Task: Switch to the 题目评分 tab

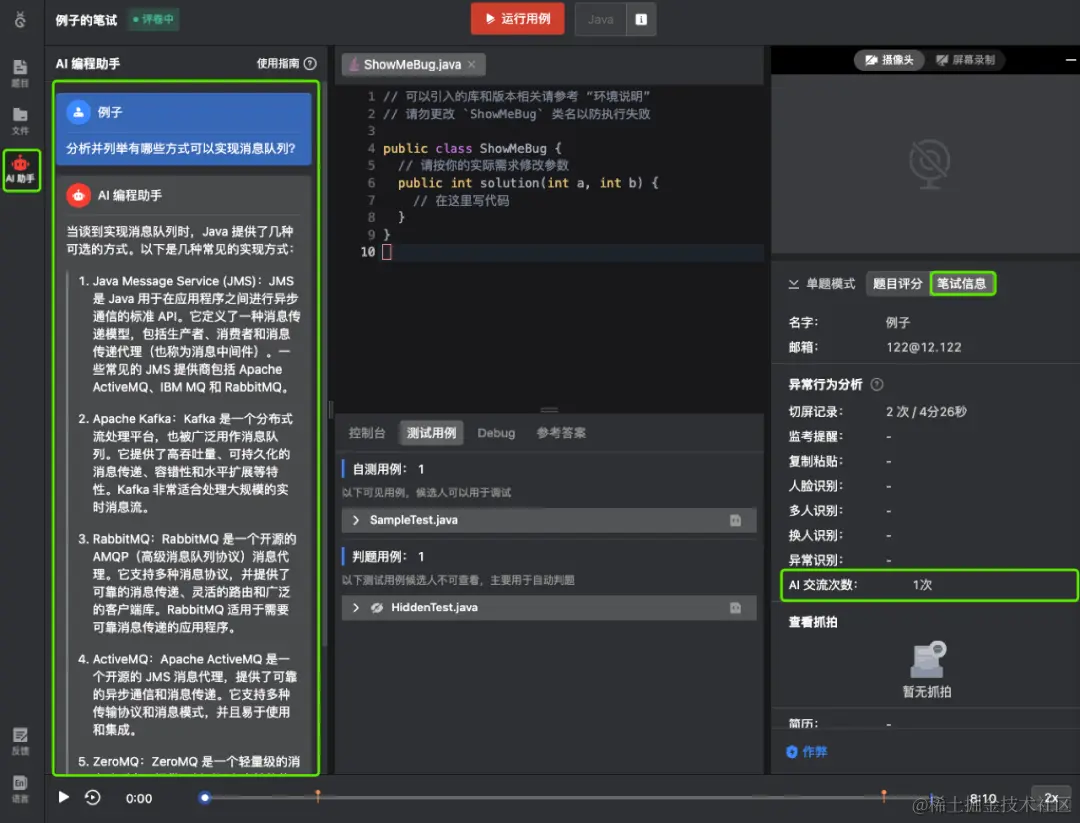Action: 897,283
